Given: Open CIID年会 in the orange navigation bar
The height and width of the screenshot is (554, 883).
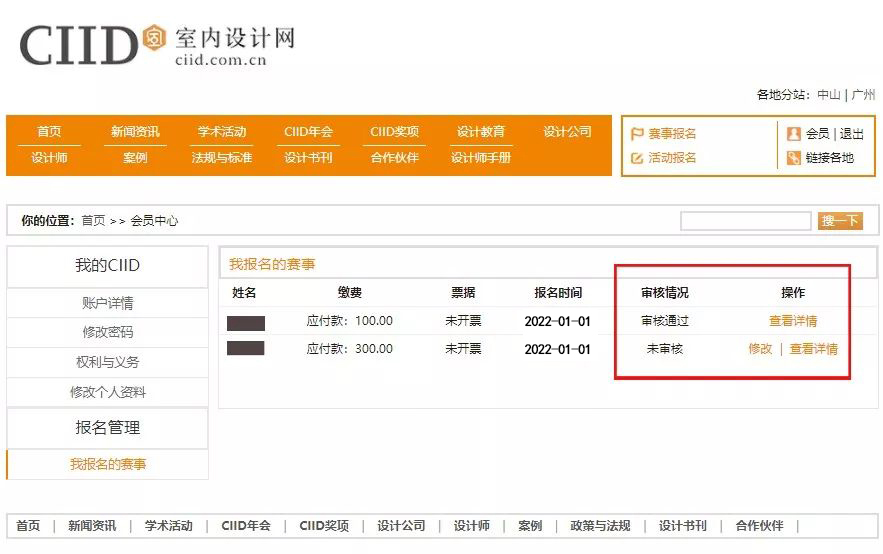Looking at the screenshot, I should [308, 132].
